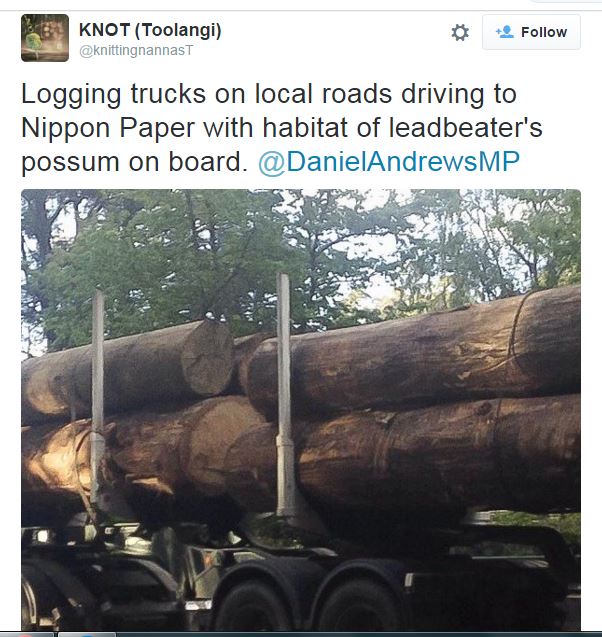This screenshot has width=602, height=637.
Task: Click the @knittingnannasT handle
Action: pos(136,51)
